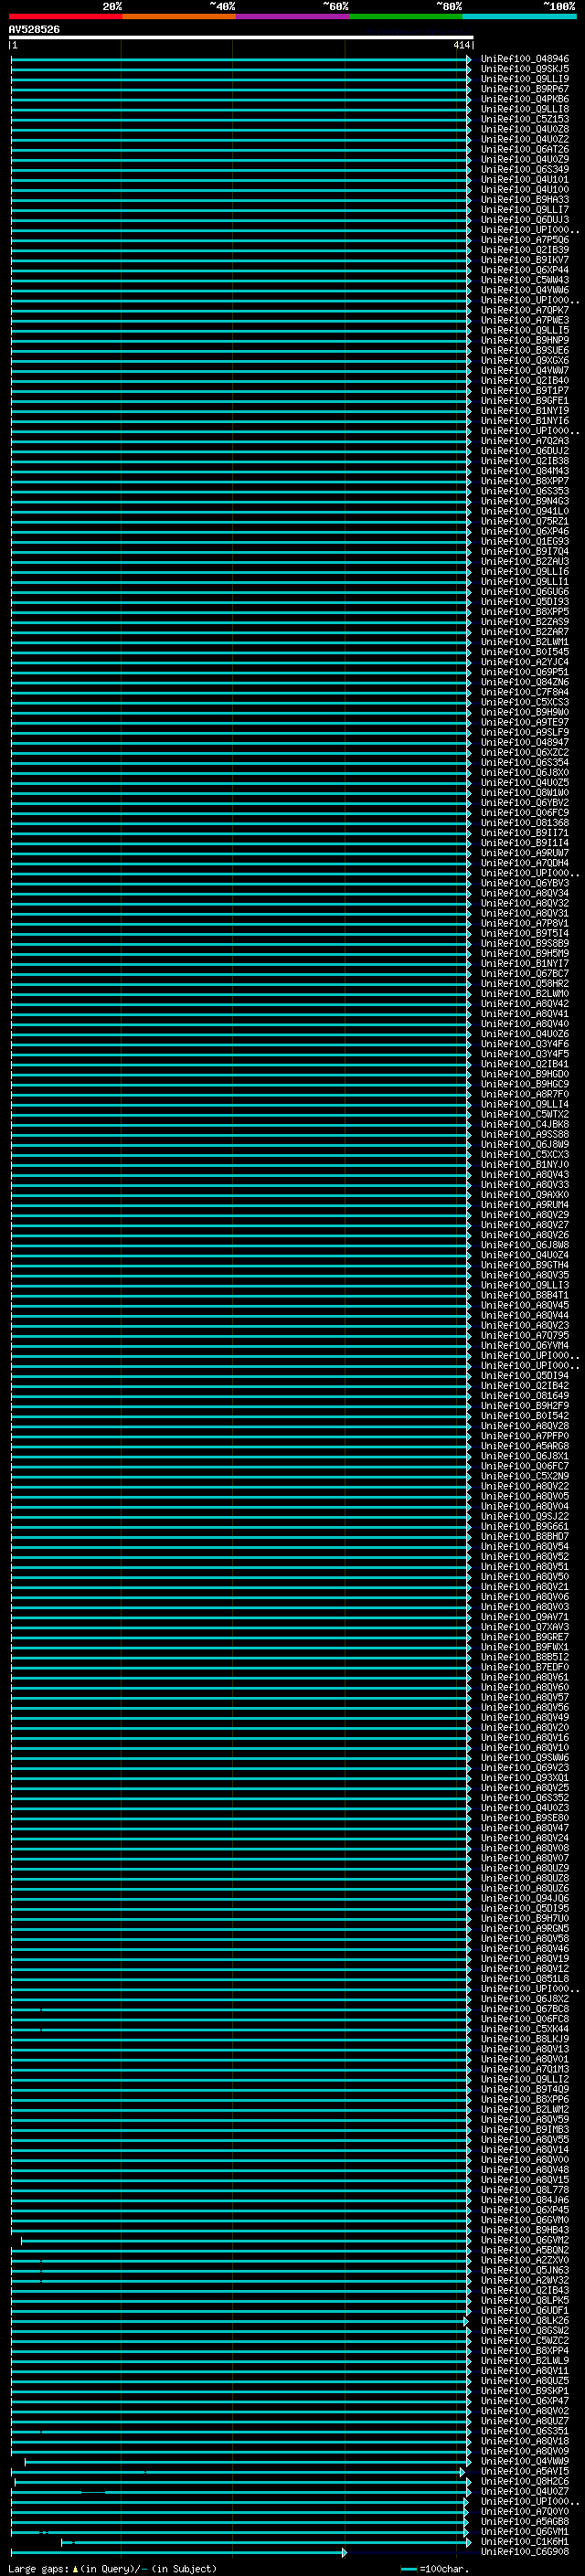Select hit label UniRef100_Q9AXK0
Screen dimensions: 585x2576
click(x=525, y=1195)
